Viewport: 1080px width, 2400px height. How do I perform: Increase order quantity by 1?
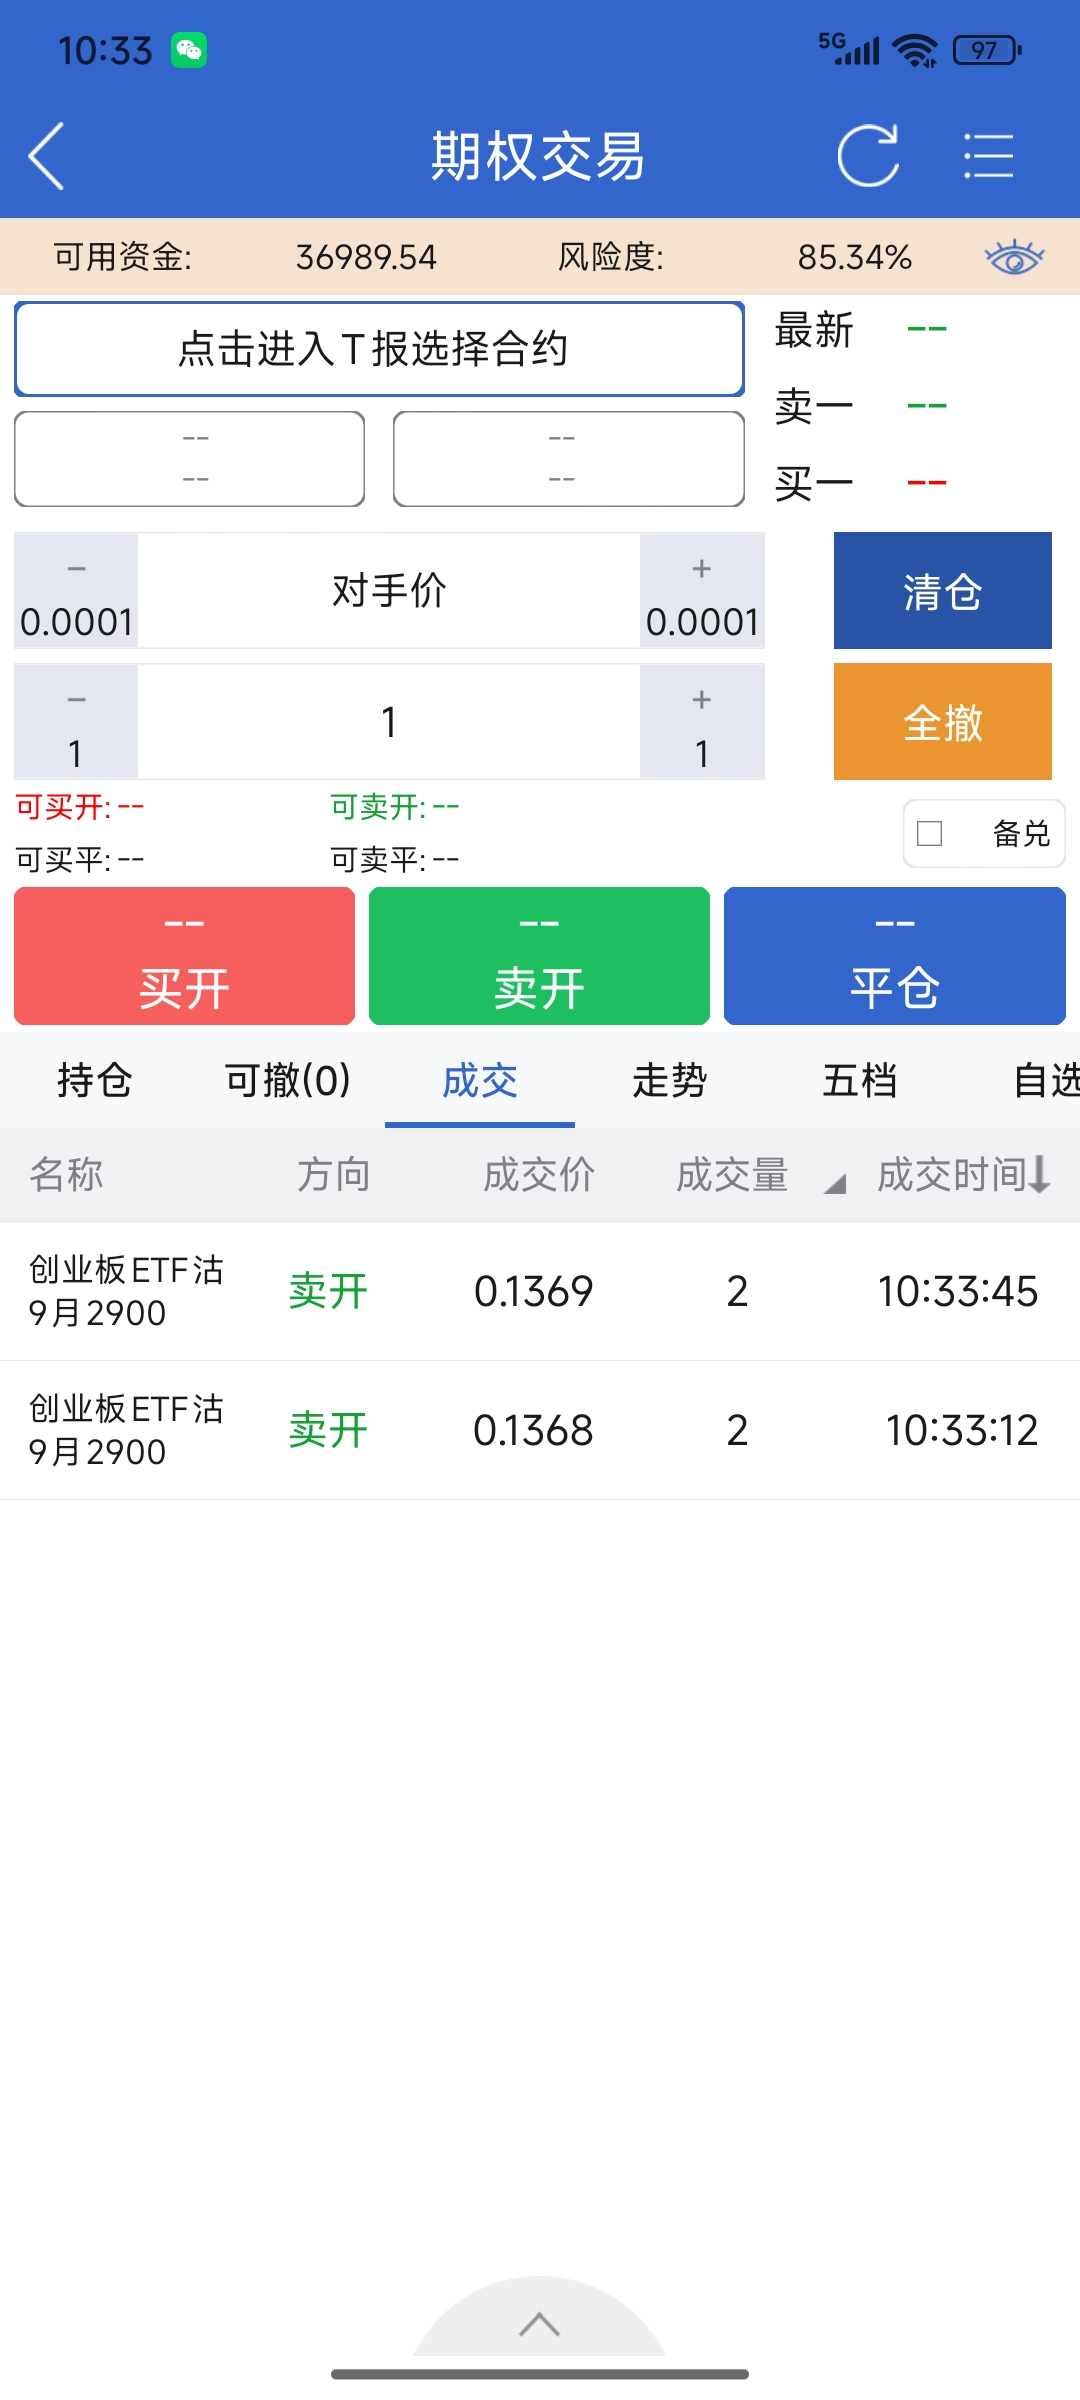pyautogui.click(x=702, y=722)
